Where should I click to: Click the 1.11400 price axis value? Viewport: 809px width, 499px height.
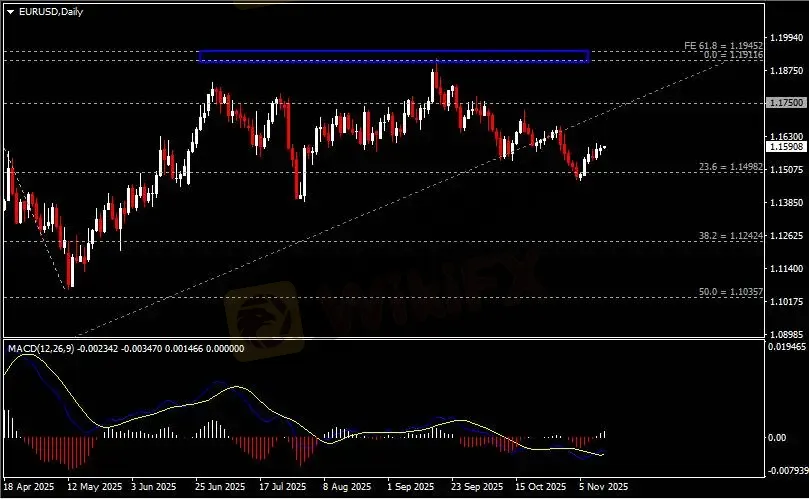786,268
